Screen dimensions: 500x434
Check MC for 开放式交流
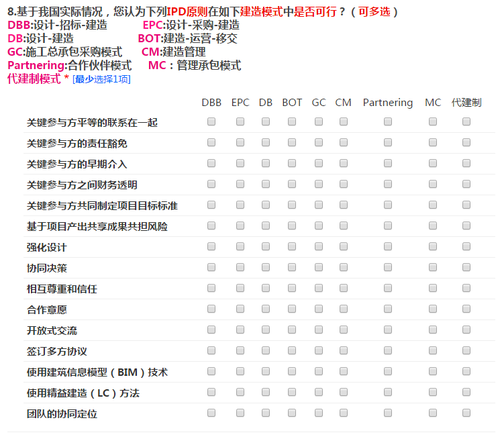pyautogui.click(x=433, y=330)
